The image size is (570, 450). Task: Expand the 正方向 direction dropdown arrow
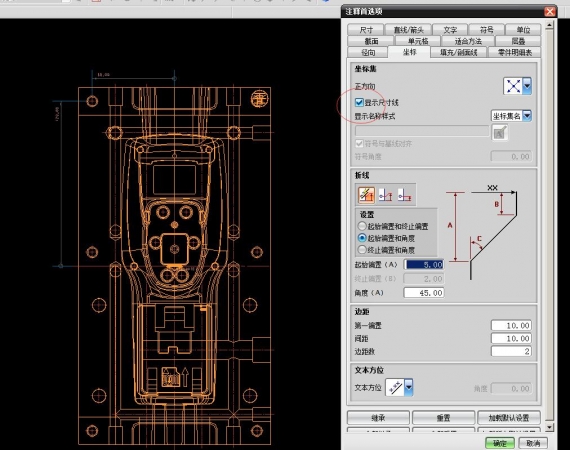527,86
